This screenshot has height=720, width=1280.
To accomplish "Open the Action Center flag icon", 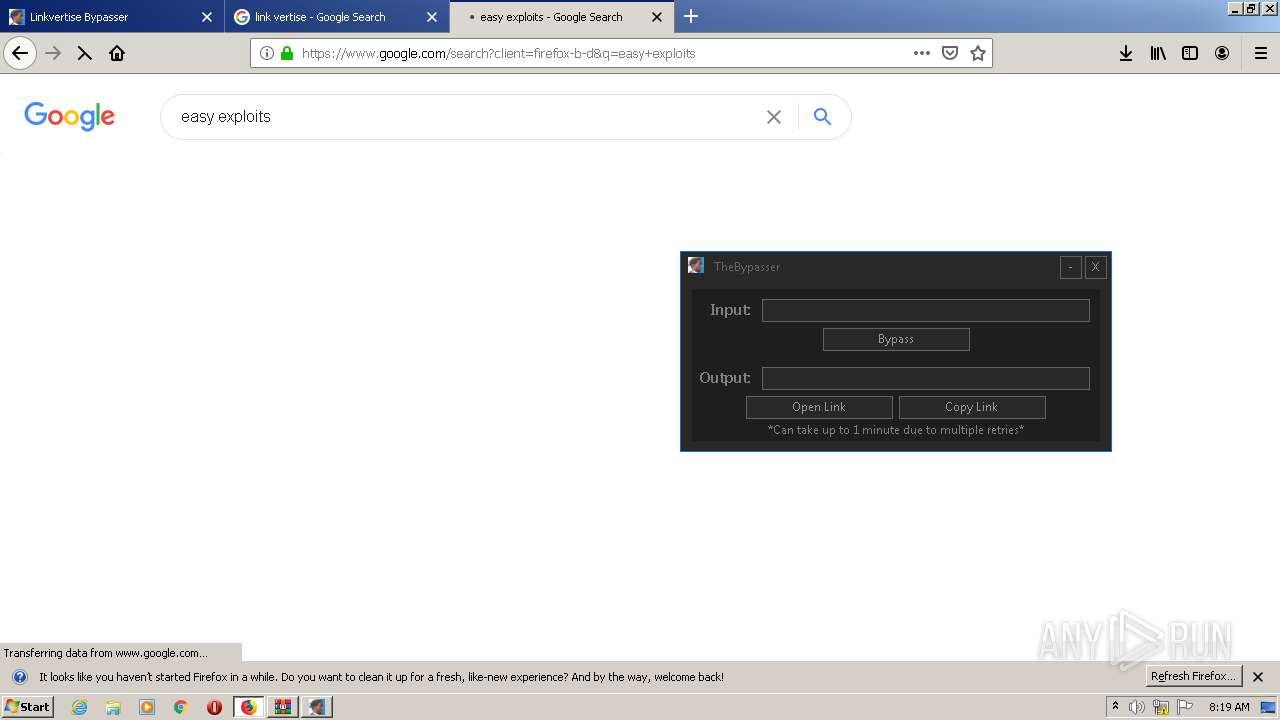I will (1184, 707).
